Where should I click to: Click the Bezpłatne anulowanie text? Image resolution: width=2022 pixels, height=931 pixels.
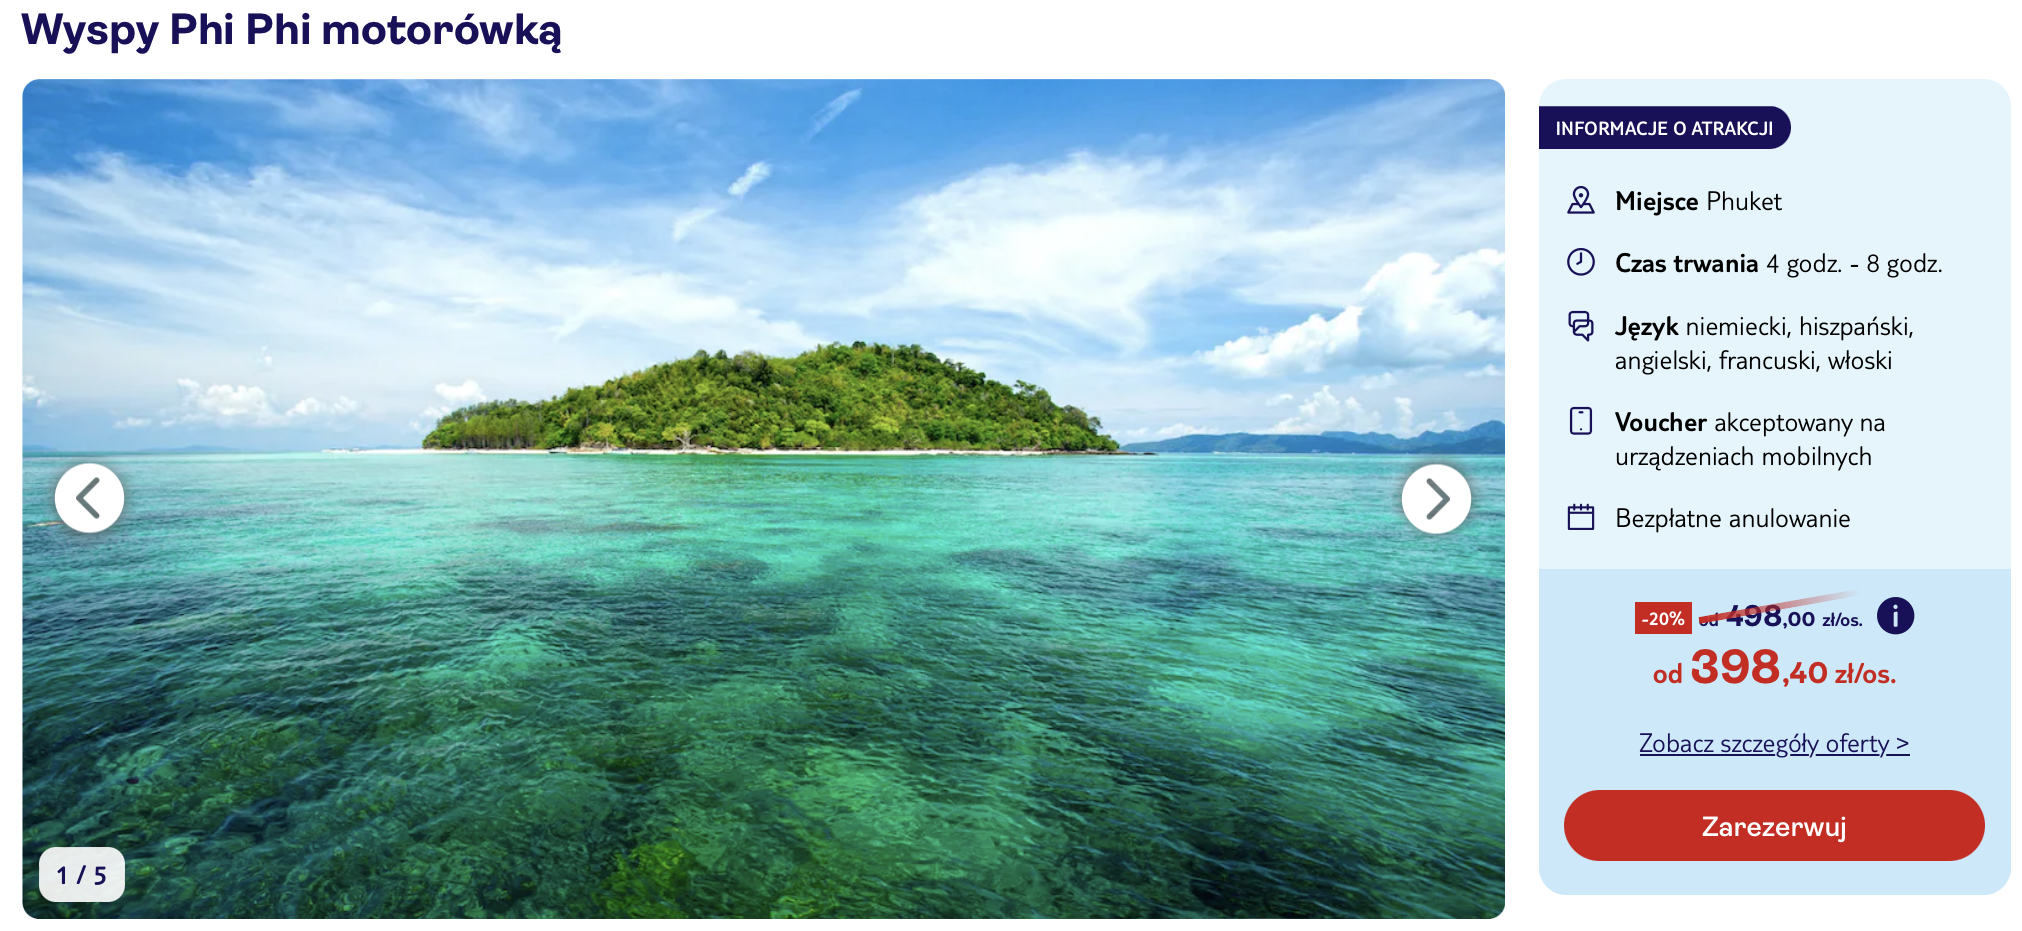pos(1732,518)
